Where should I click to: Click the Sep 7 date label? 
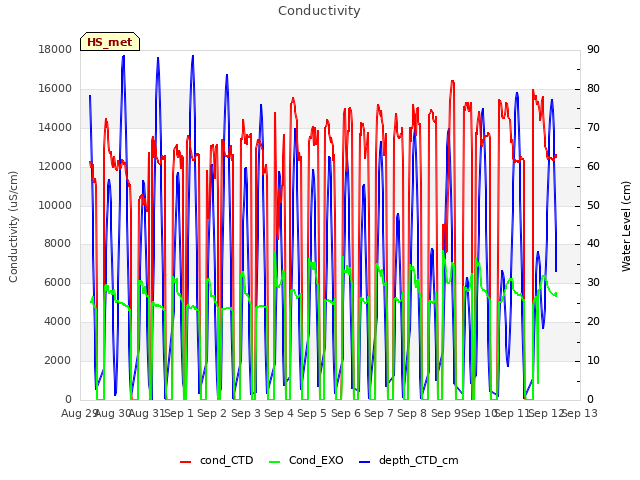379,413
